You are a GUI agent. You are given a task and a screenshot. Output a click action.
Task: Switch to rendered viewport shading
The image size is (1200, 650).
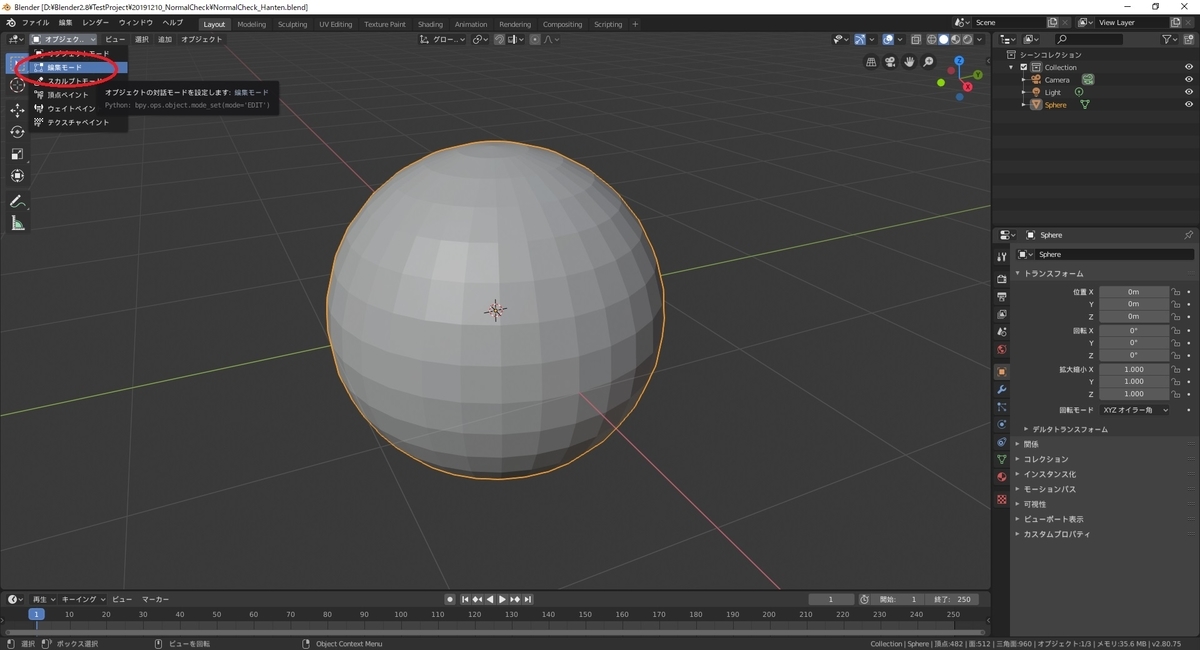[x=967, y=39]
